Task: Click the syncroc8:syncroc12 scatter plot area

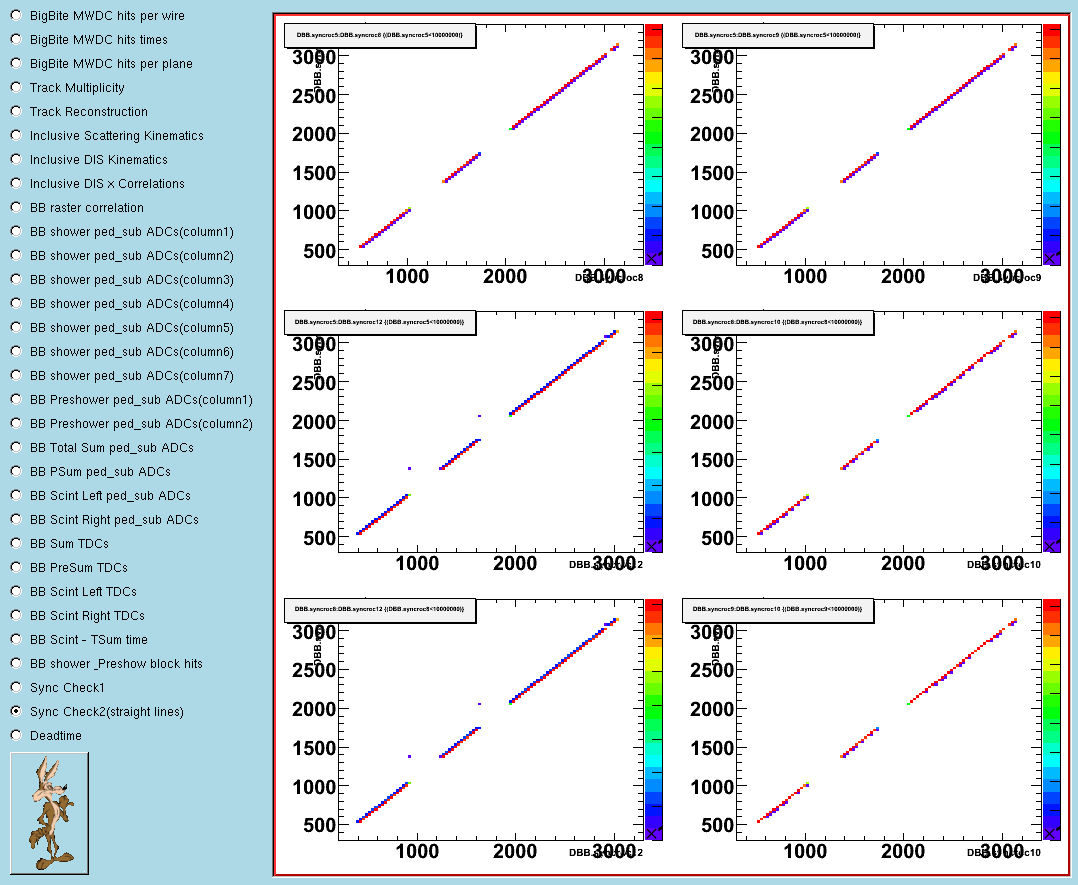Action: coord(492,719)
